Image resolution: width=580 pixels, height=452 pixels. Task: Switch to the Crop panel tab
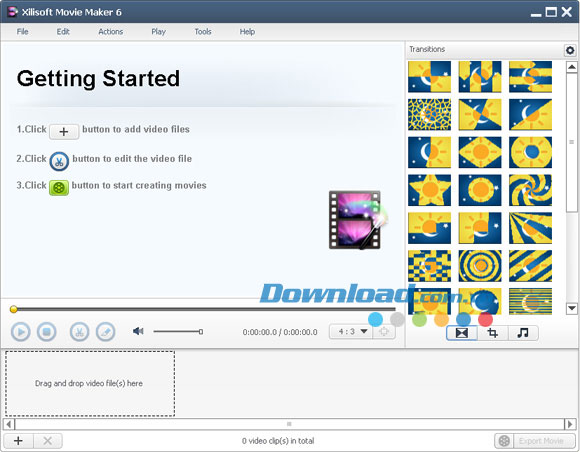(492, 333)
